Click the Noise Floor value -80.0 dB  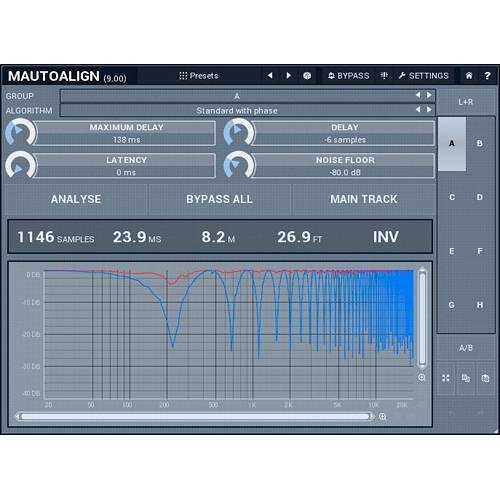pyautogui.click(x=345, y=172)
